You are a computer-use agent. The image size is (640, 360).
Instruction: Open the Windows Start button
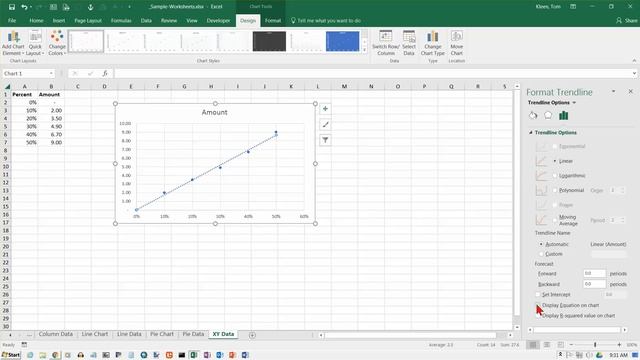click(x=11, y=355)
